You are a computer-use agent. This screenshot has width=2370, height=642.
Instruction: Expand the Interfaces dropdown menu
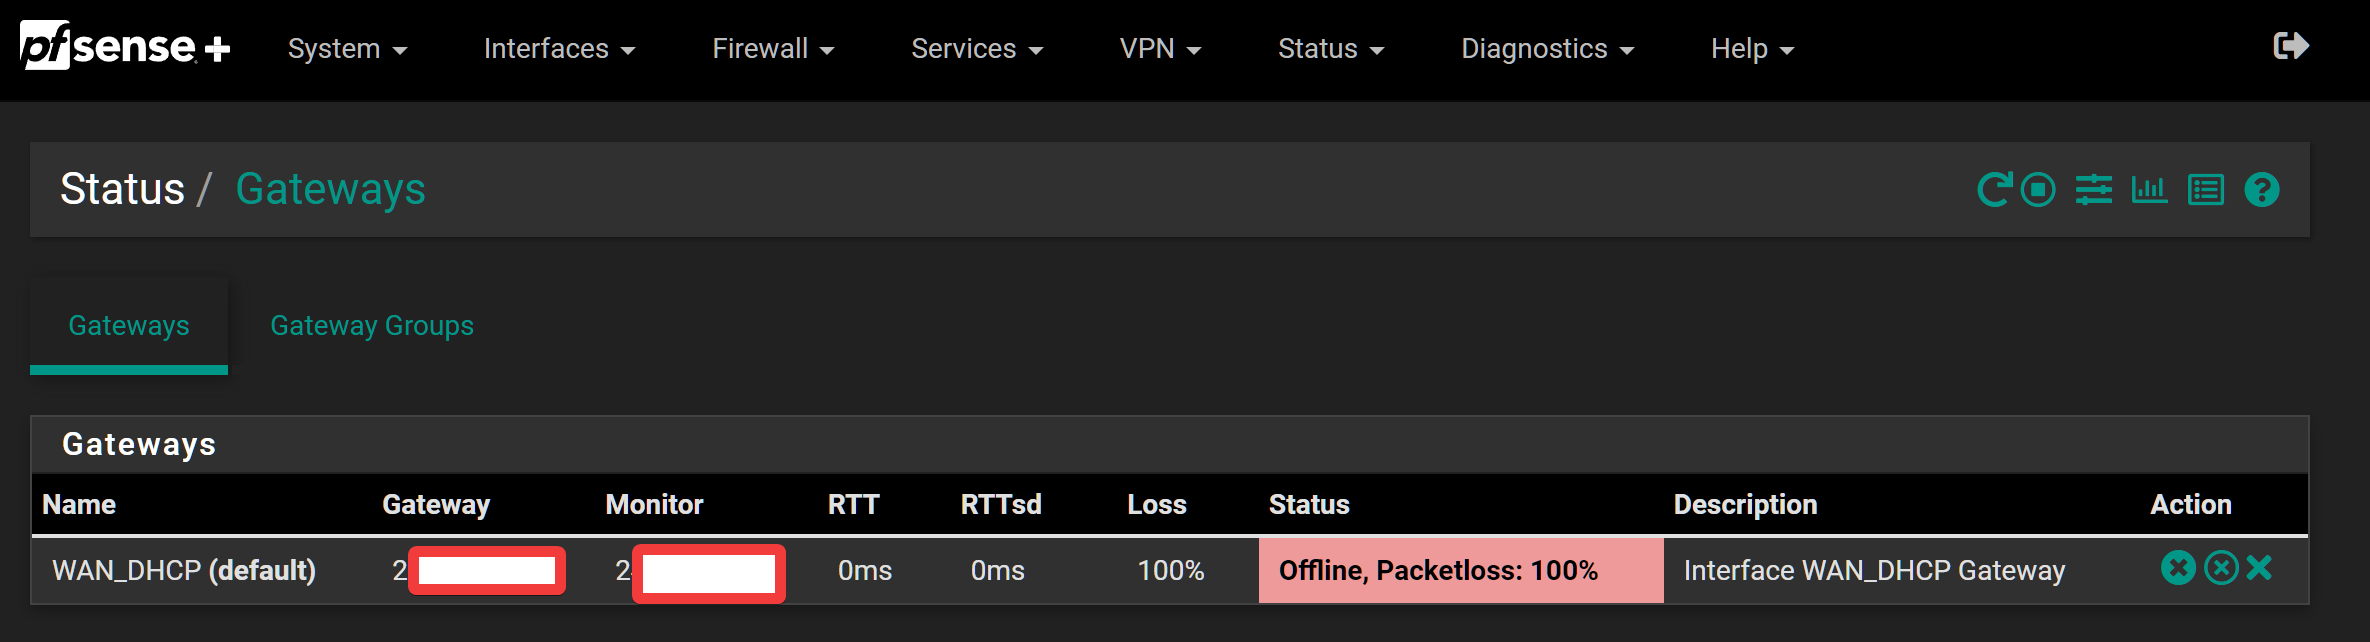[559, 48]
